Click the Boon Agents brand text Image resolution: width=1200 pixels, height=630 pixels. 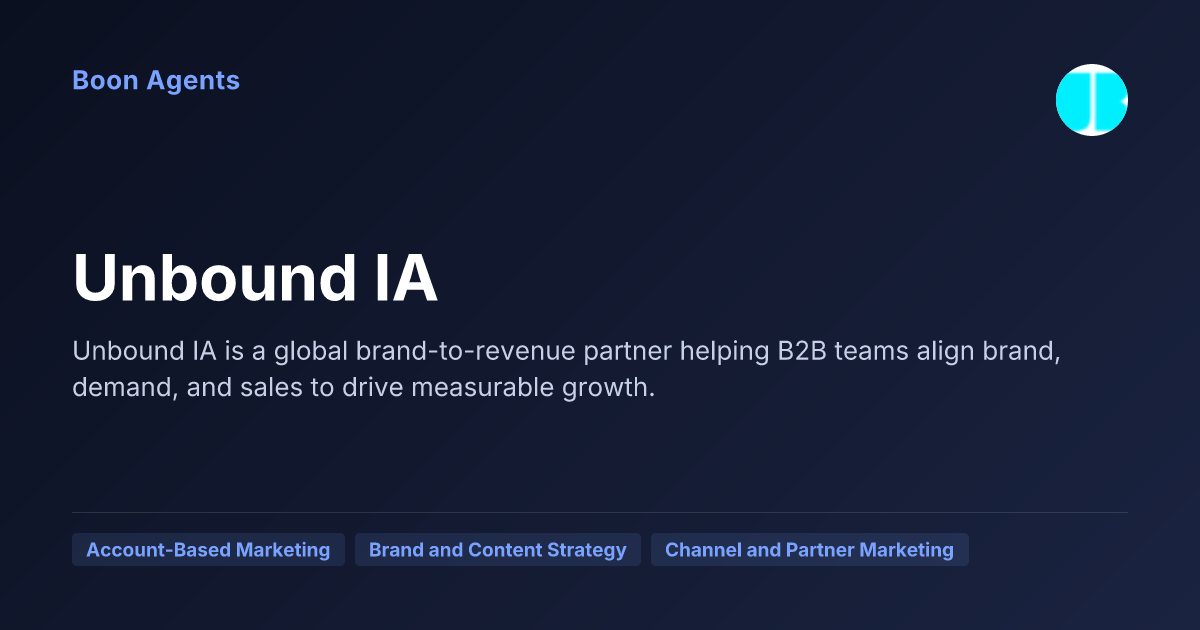[156, 81]
